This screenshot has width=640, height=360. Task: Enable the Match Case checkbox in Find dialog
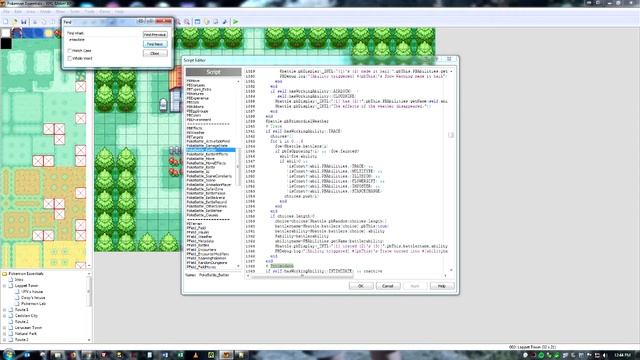point(69,51)
